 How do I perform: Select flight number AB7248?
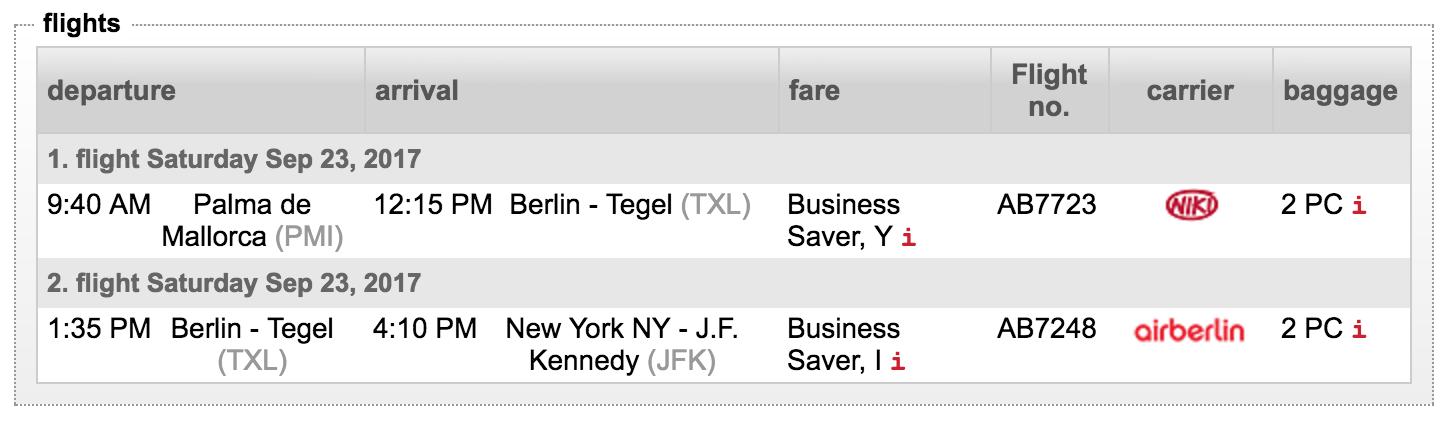[x=1046, y=329]
